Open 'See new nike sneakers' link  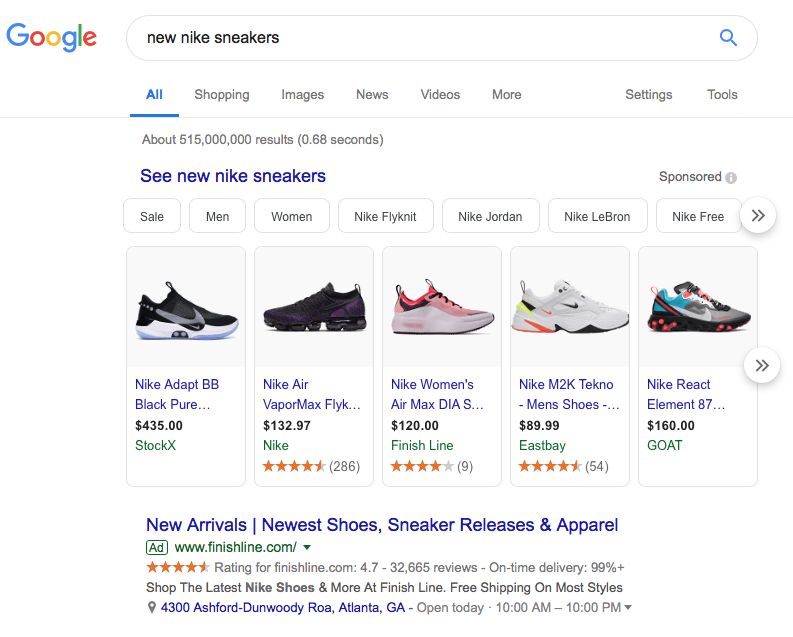point(233,176)
